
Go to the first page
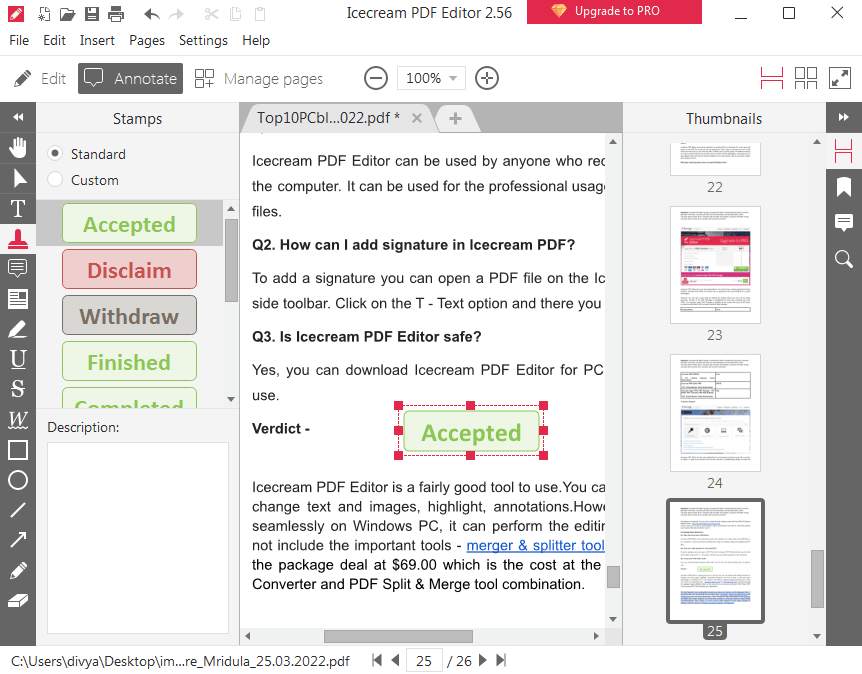(x=377, y=660)
